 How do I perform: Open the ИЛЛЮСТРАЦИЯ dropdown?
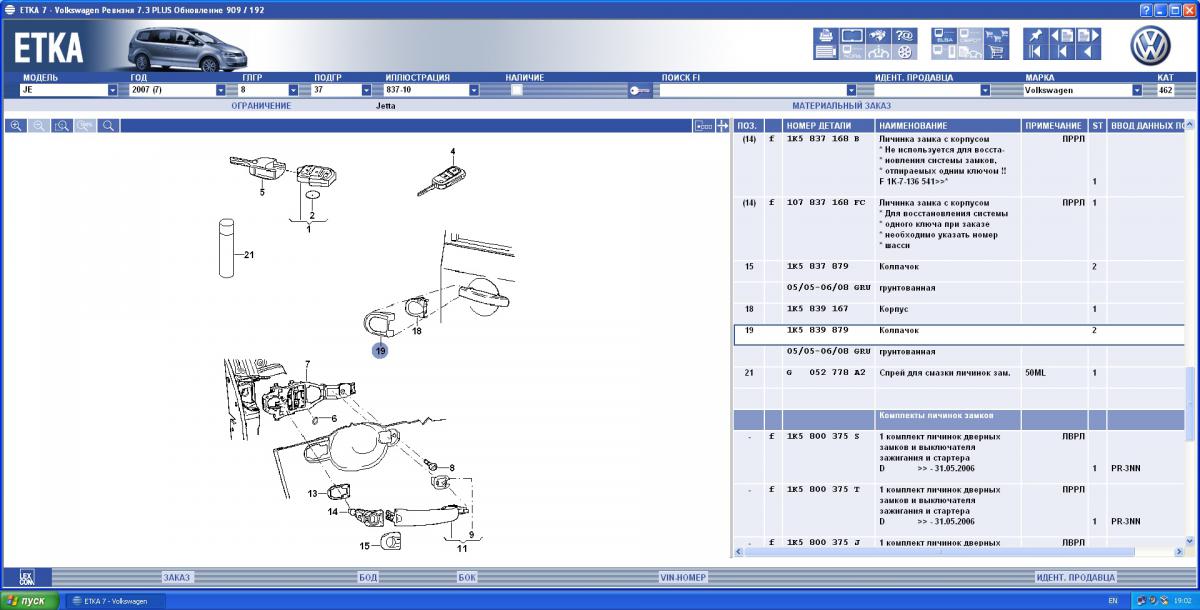[474, 90]
